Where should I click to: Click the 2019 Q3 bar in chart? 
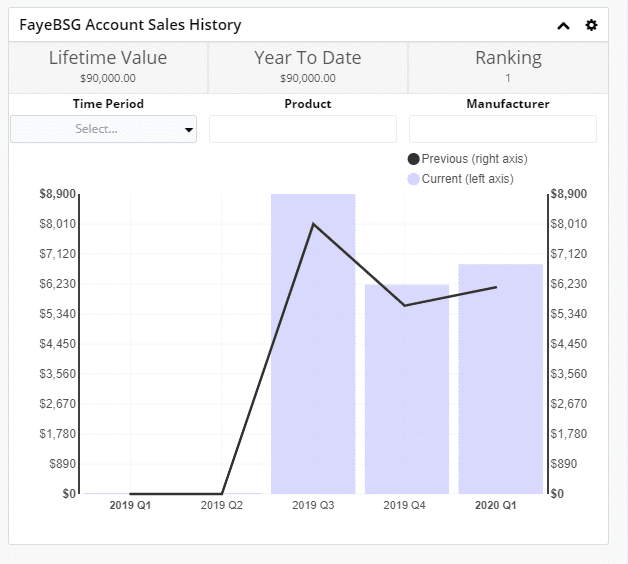(x=313, y=344)
